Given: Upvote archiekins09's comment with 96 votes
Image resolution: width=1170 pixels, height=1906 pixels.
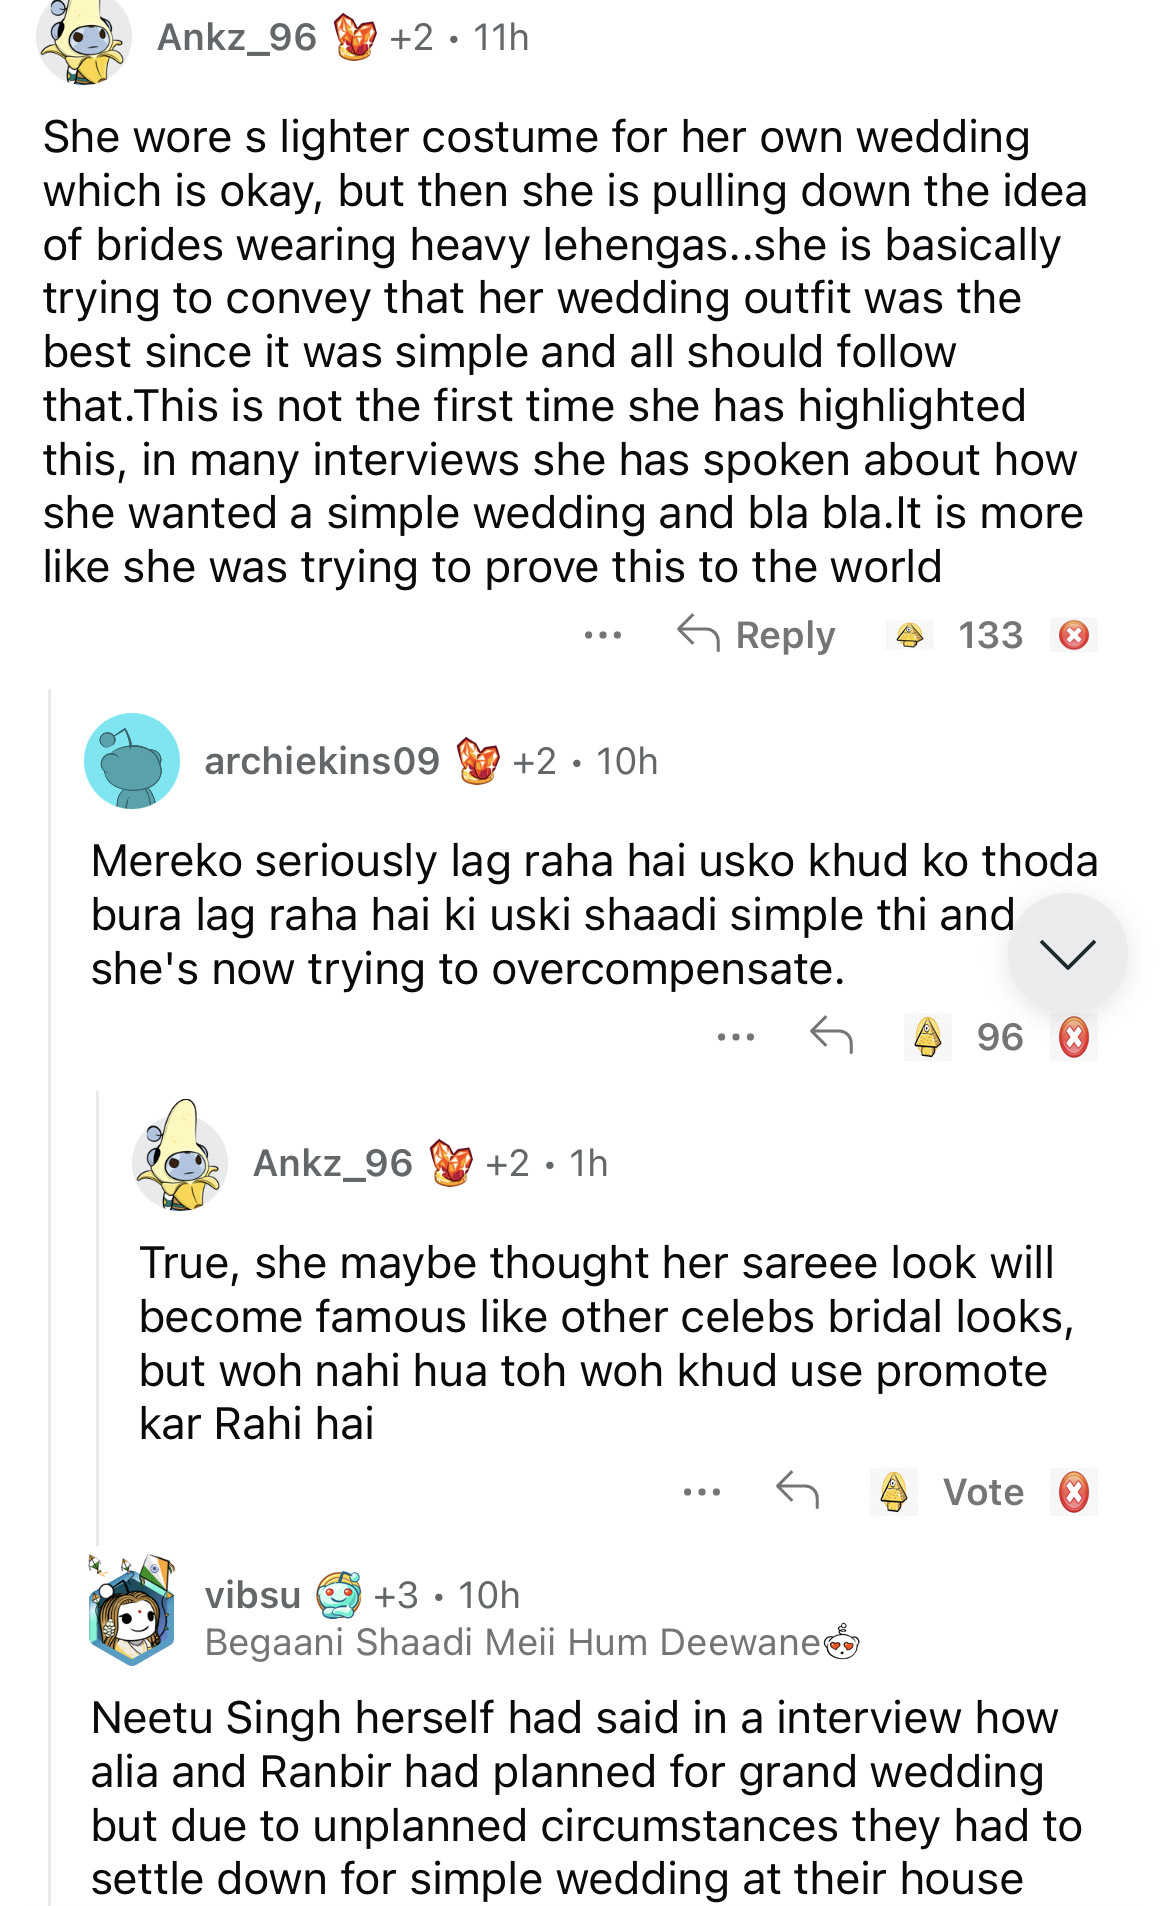Looking at the screenshot, I should coord(927,1037).
